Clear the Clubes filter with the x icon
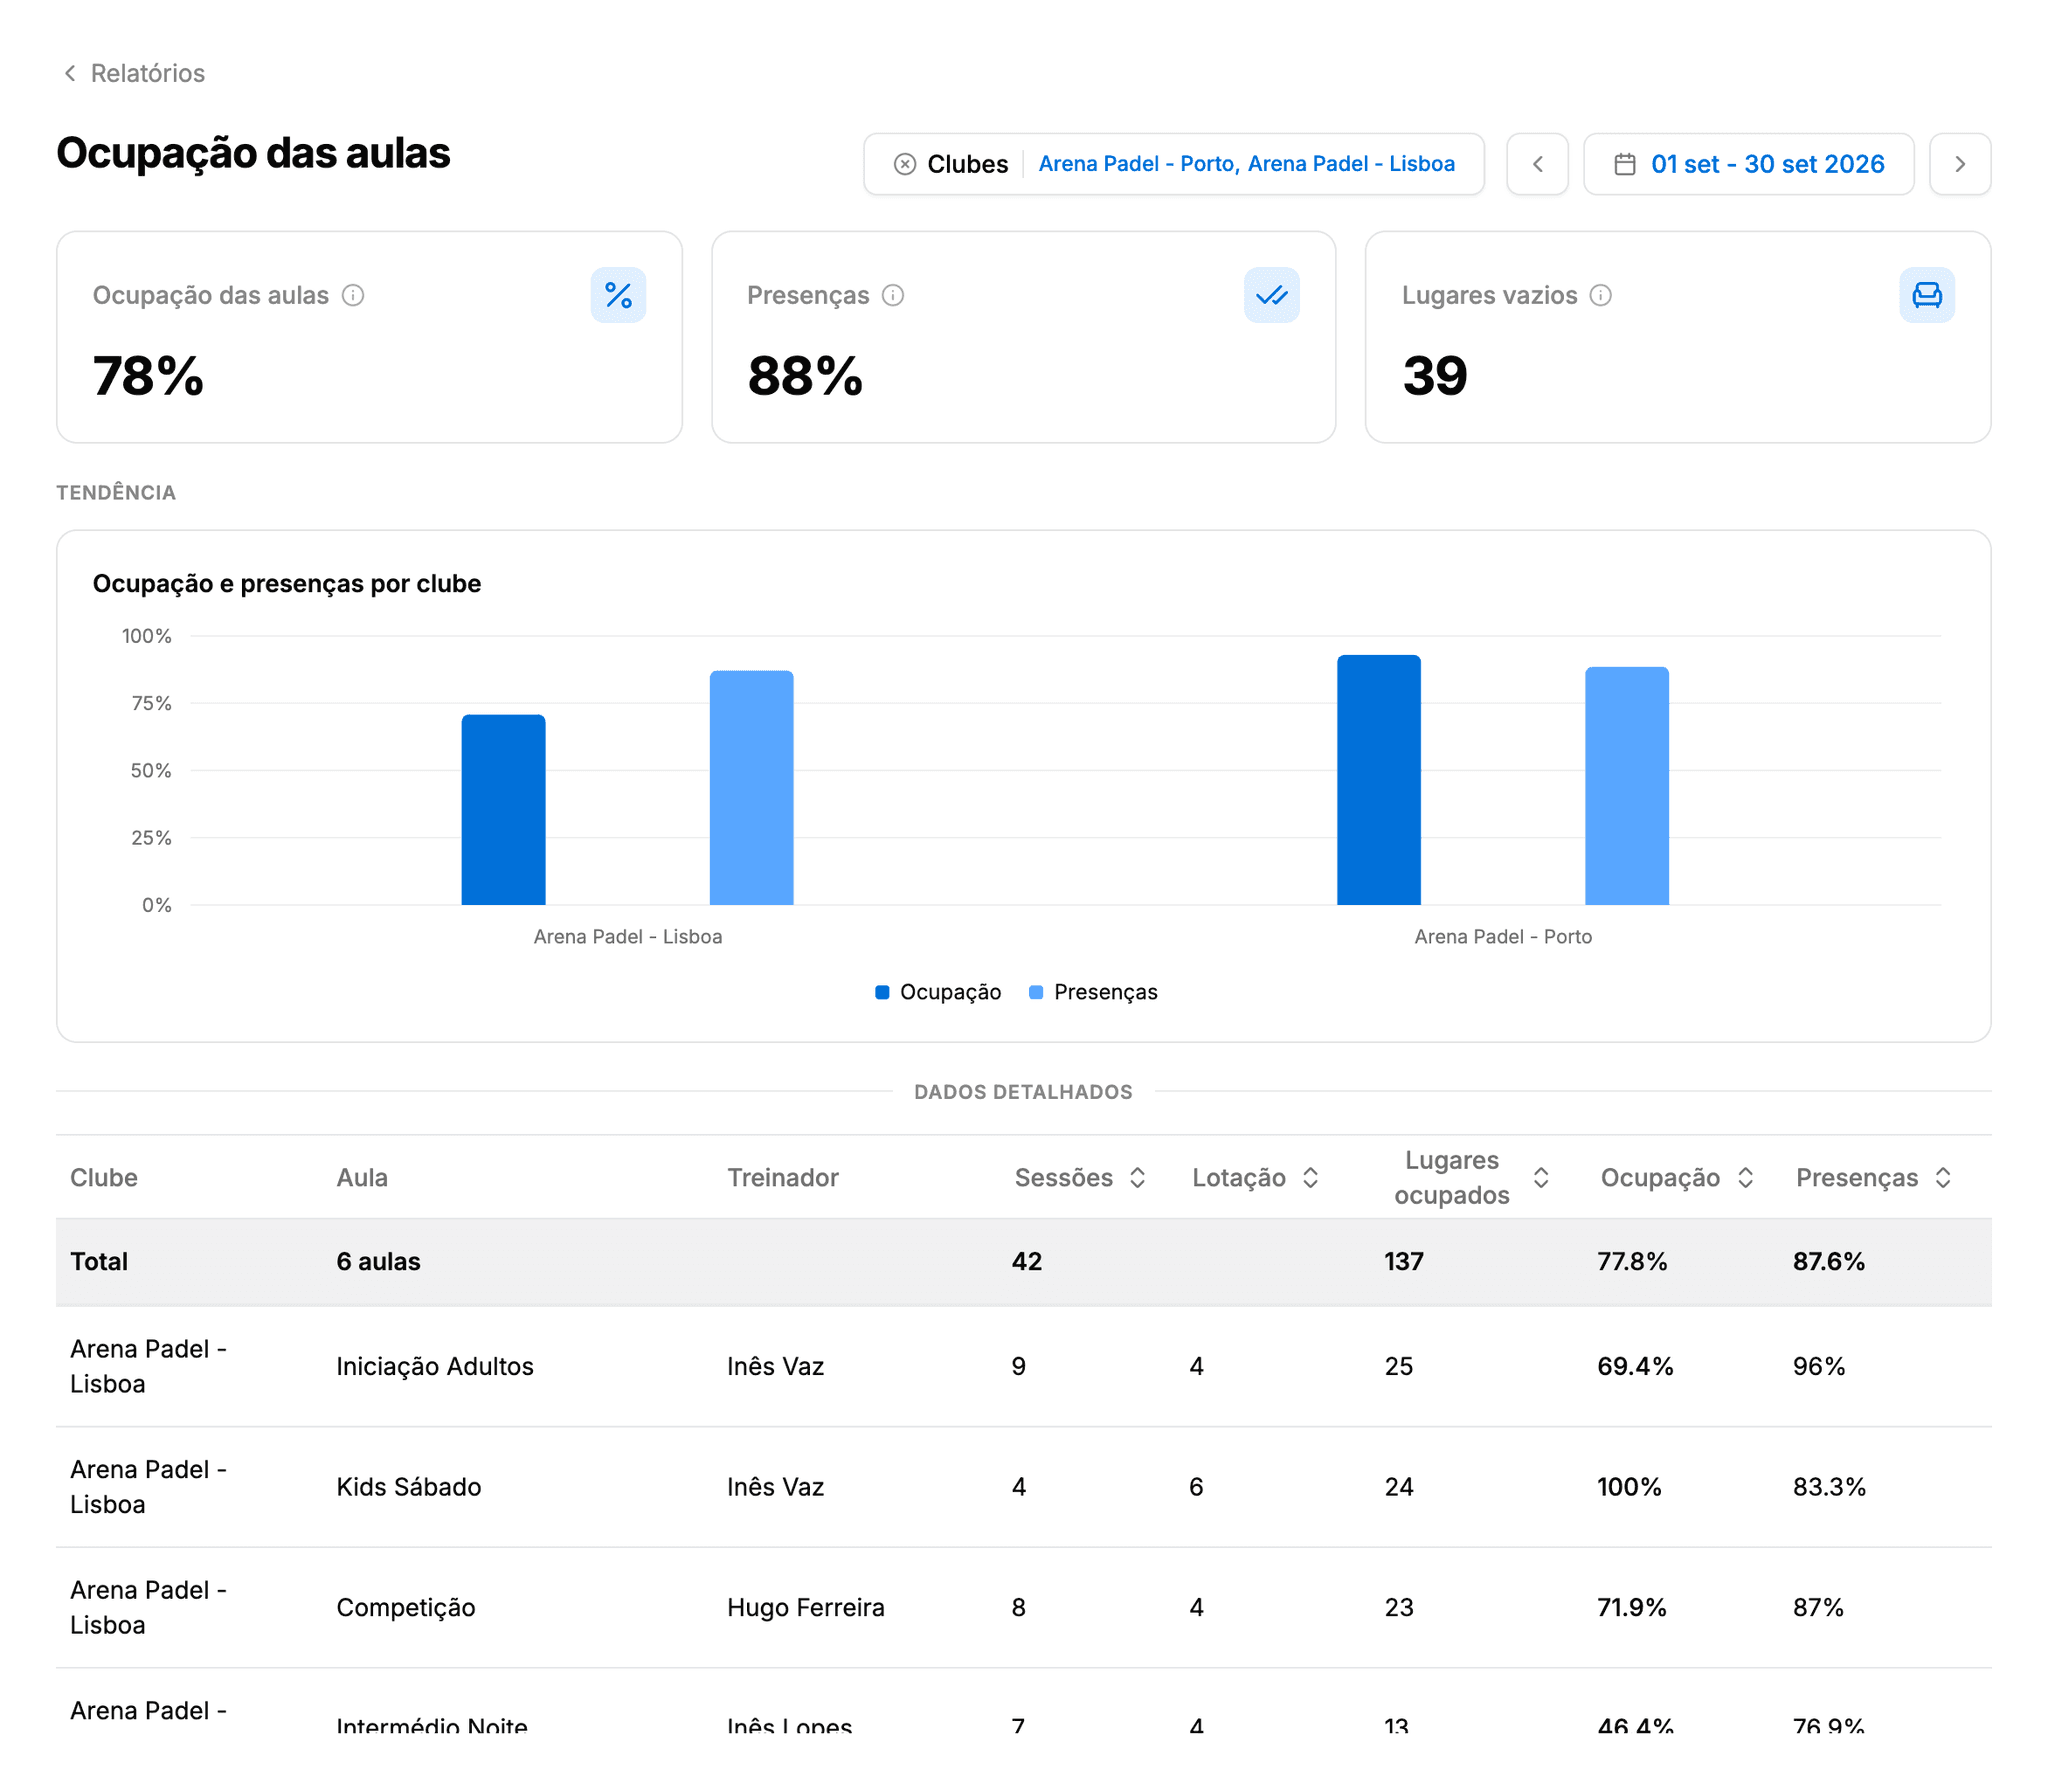 click(x=904, y=164)
